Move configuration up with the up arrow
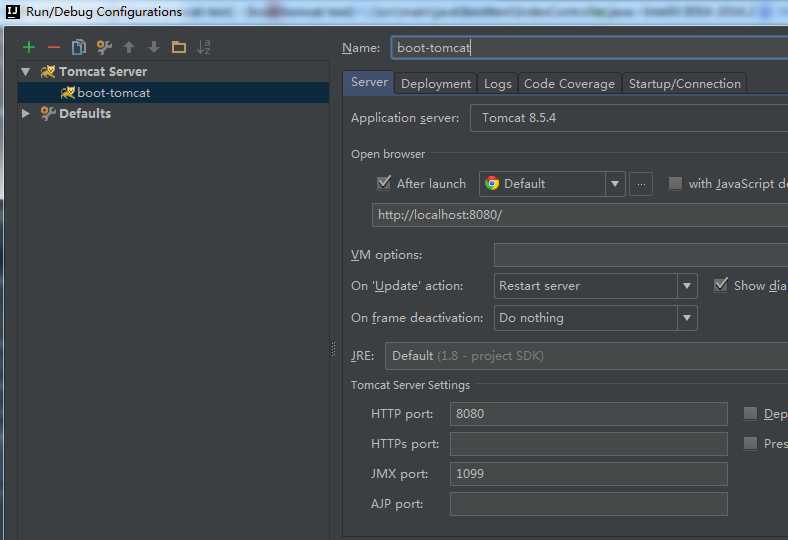This screenshot has width=788, height=540. coord(129,47)
